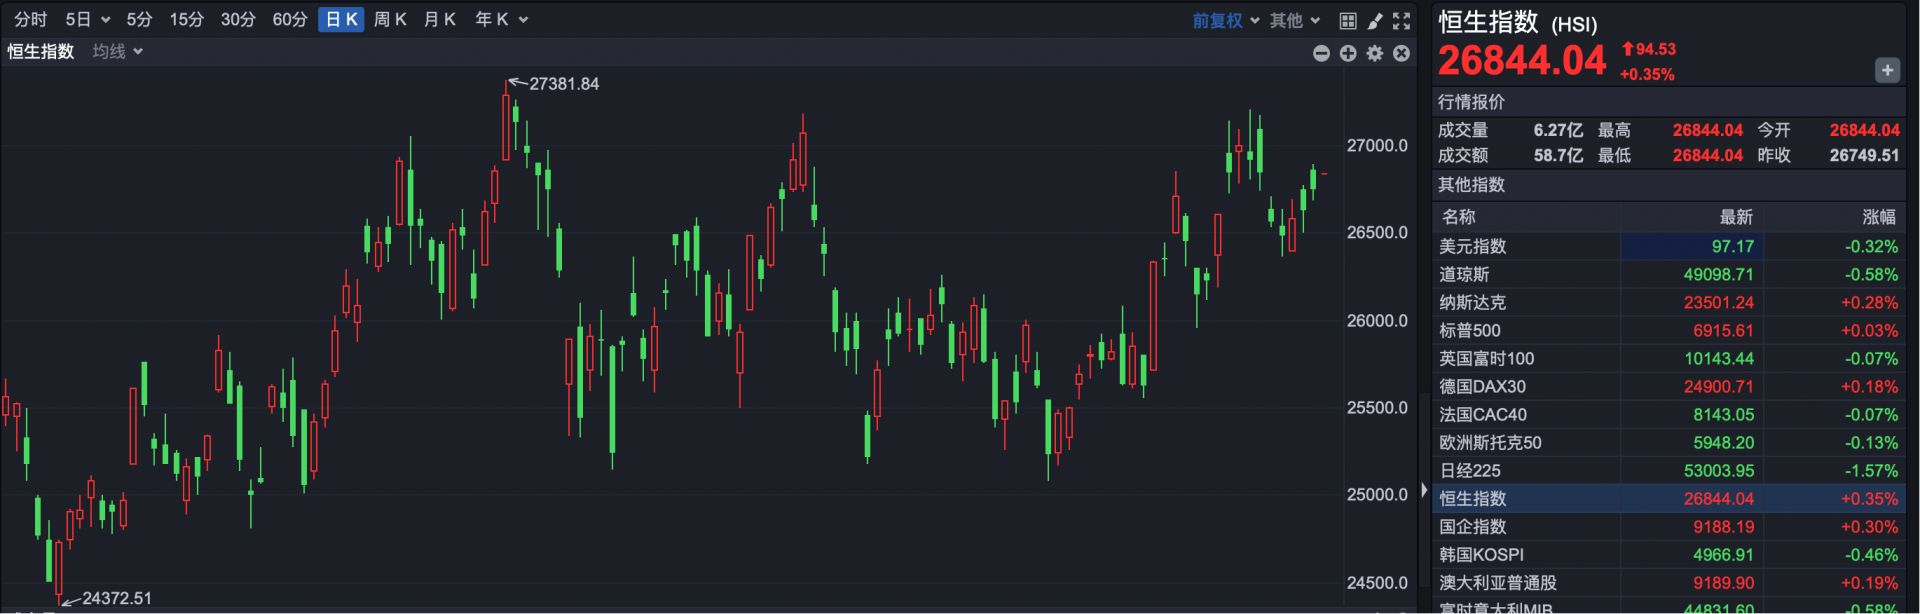Click the 26844.04 headline price
Viewport: 1920px width, 614px height.
[x=1522, y=61]
